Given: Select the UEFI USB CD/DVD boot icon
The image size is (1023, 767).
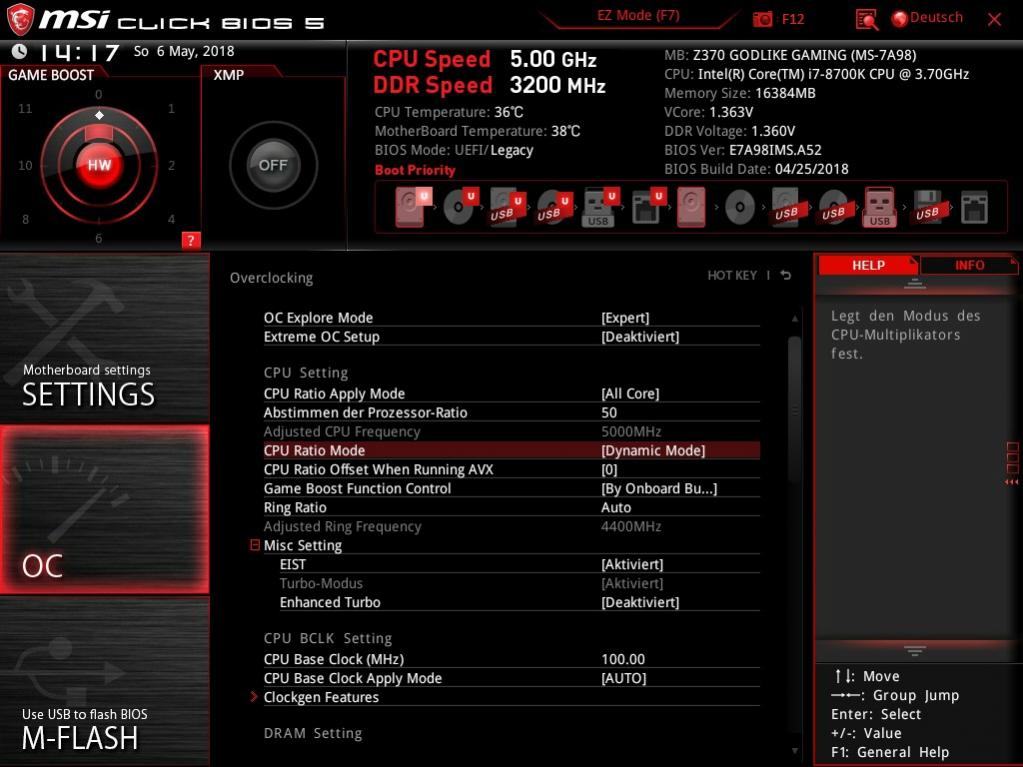Looking at the screenshot, I should coord(554,207).
